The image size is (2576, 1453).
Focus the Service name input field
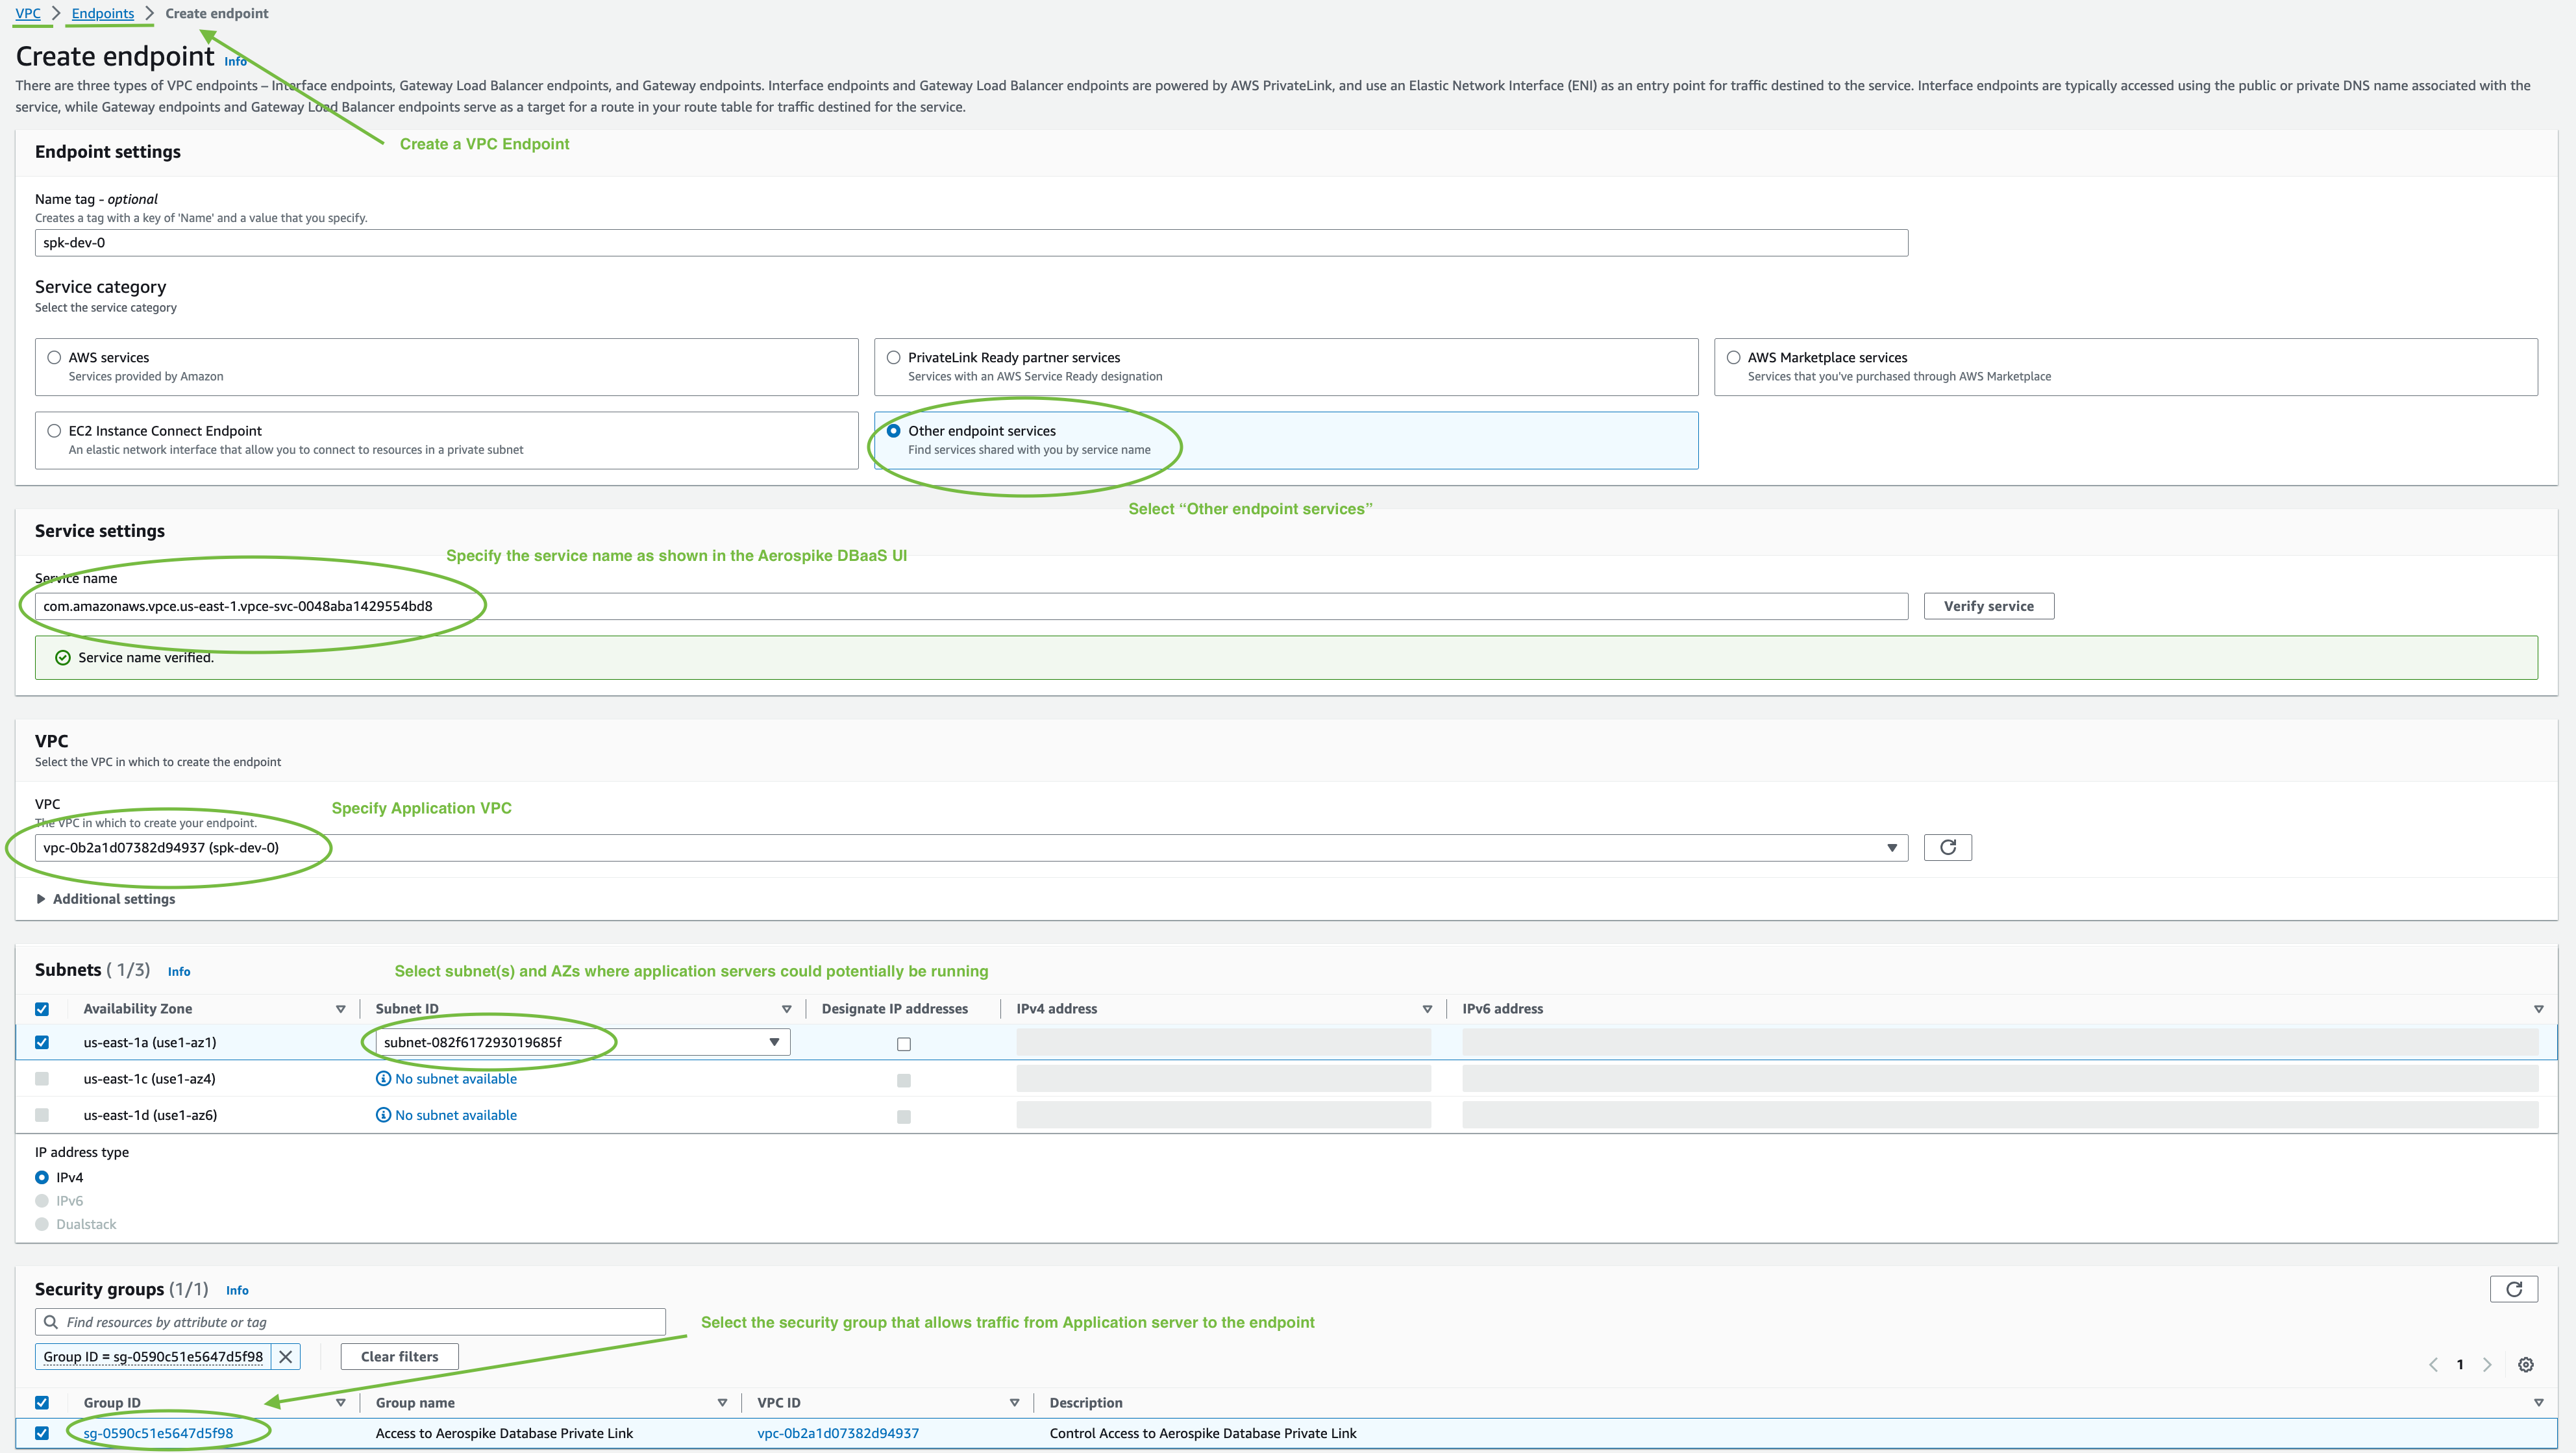[971, 606]
